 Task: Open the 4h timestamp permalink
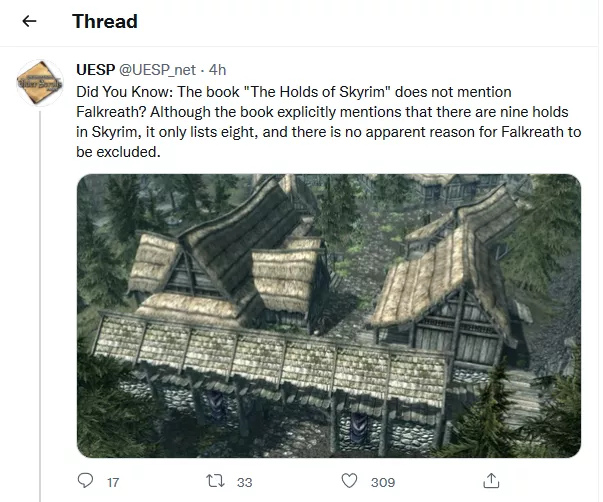pyautogui.click(x=217, y=70)
